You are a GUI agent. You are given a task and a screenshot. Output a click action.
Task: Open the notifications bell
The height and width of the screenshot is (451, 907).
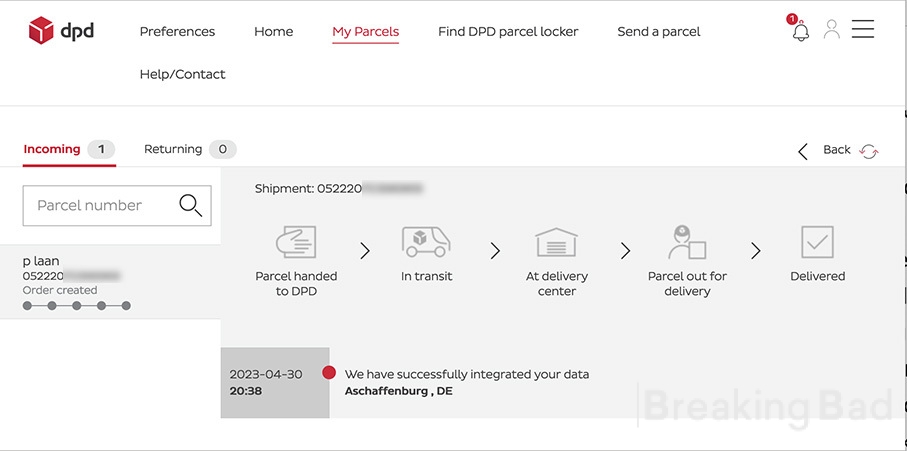pos(799,29)
